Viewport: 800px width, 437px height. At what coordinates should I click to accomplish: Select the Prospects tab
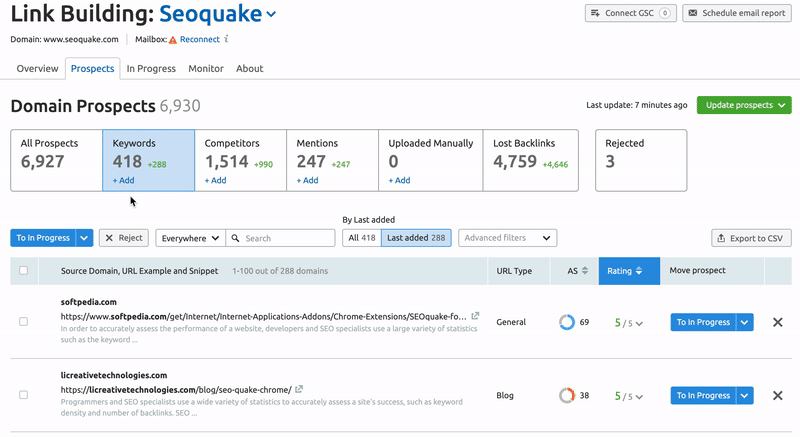click(92, 68)
